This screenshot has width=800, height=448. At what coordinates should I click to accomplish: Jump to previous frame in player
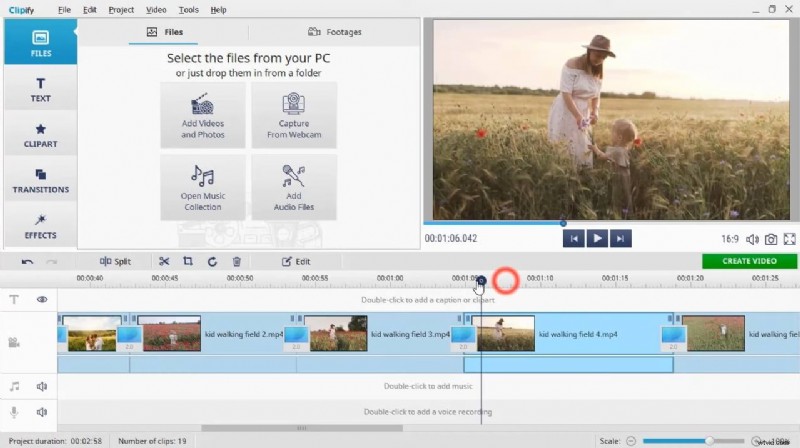pos(573,238)
